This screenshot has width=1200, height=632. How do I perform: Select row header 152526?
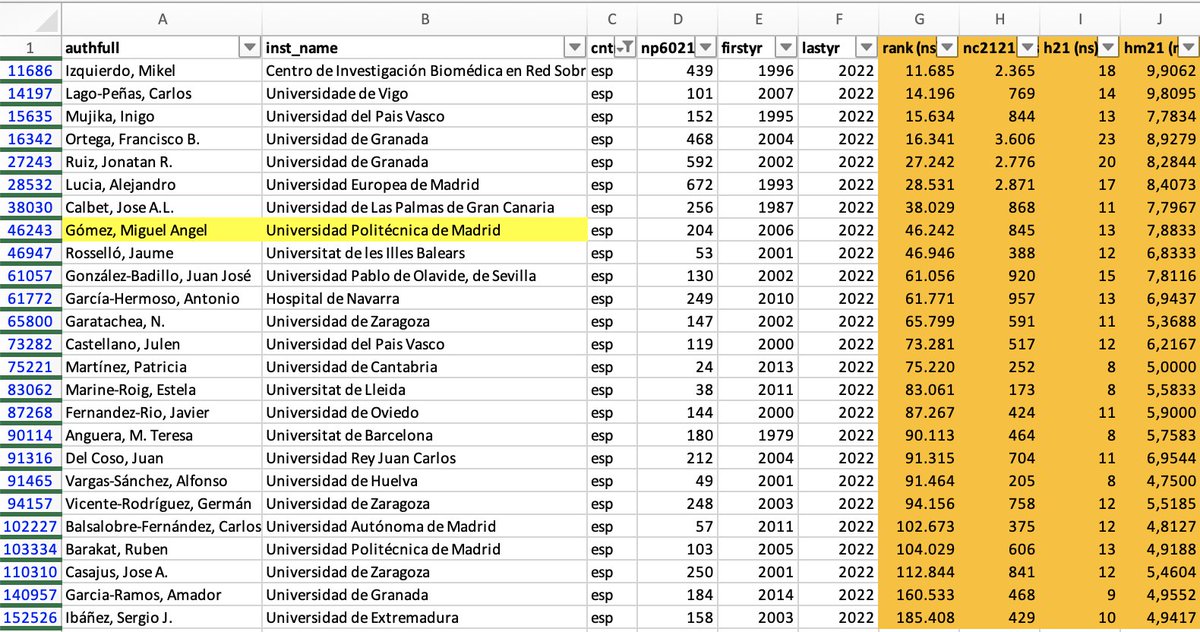(30, 617)
